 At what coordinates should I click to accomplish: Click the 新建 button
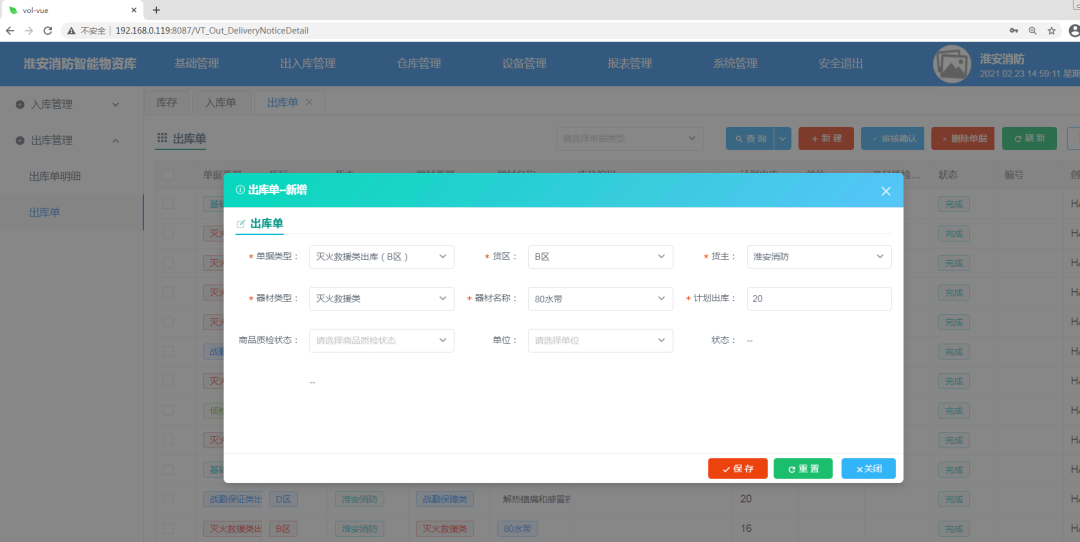tap(826, 138)
